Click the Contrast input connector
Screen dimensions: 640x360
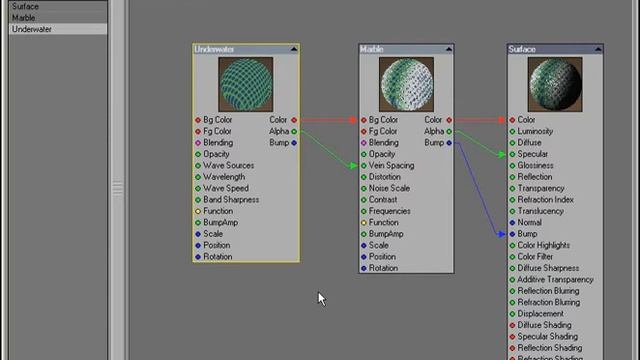(x=364, y=200)
